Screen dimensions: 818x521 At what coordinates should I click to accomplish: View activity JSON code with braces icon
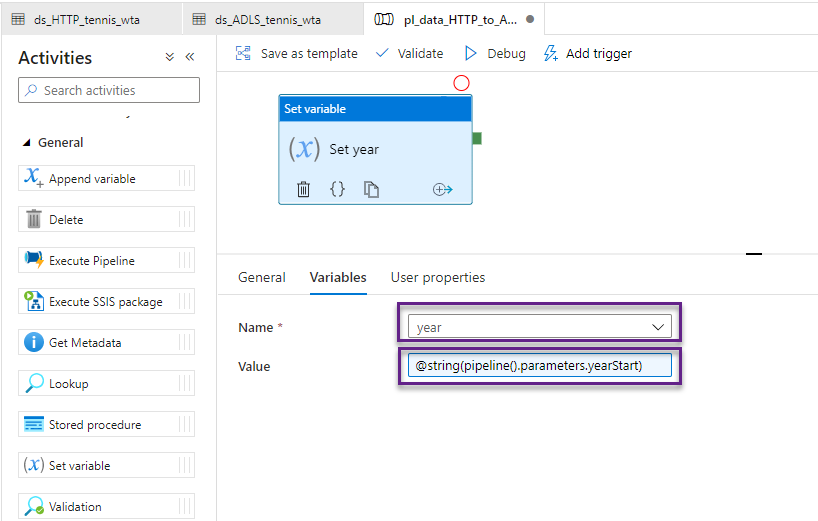click(x=337, y=189)
